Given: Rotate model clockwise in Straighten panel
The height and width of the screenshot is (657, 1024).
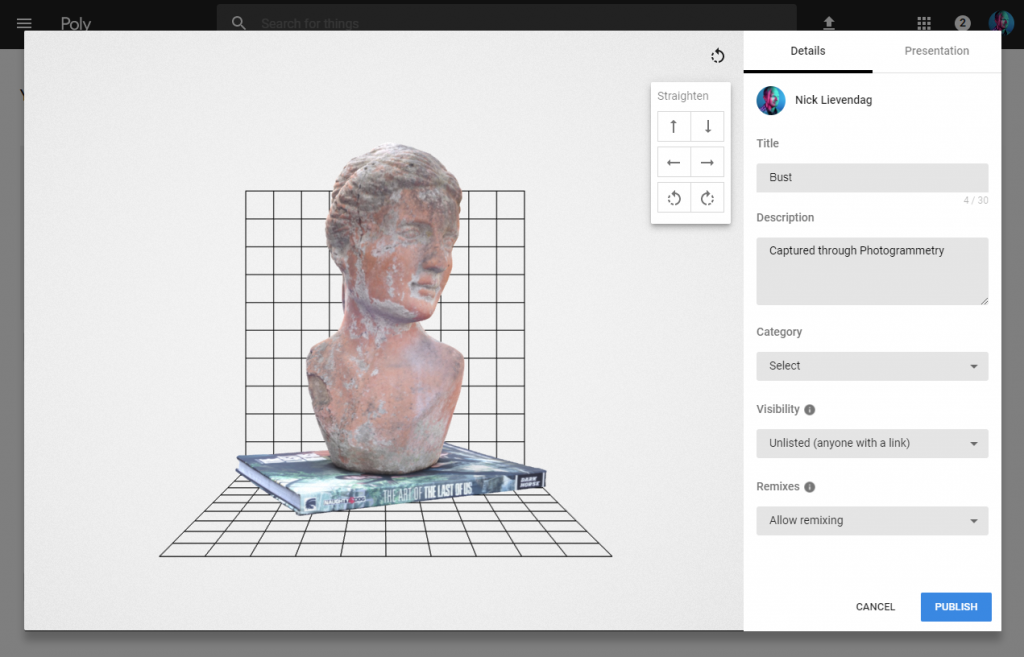Looking at the screenshot, I should click(707, 198).
